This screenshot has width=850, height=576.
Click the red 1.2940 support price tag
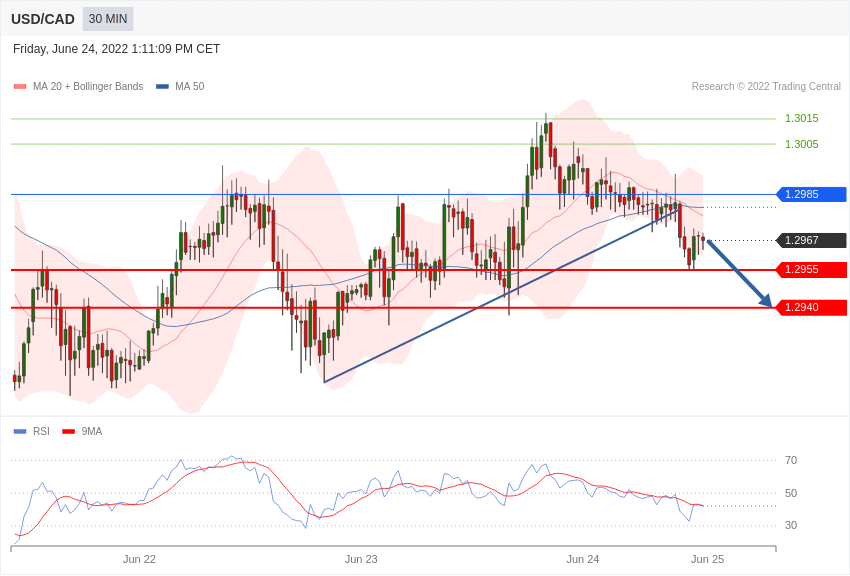tap(812, 307)
